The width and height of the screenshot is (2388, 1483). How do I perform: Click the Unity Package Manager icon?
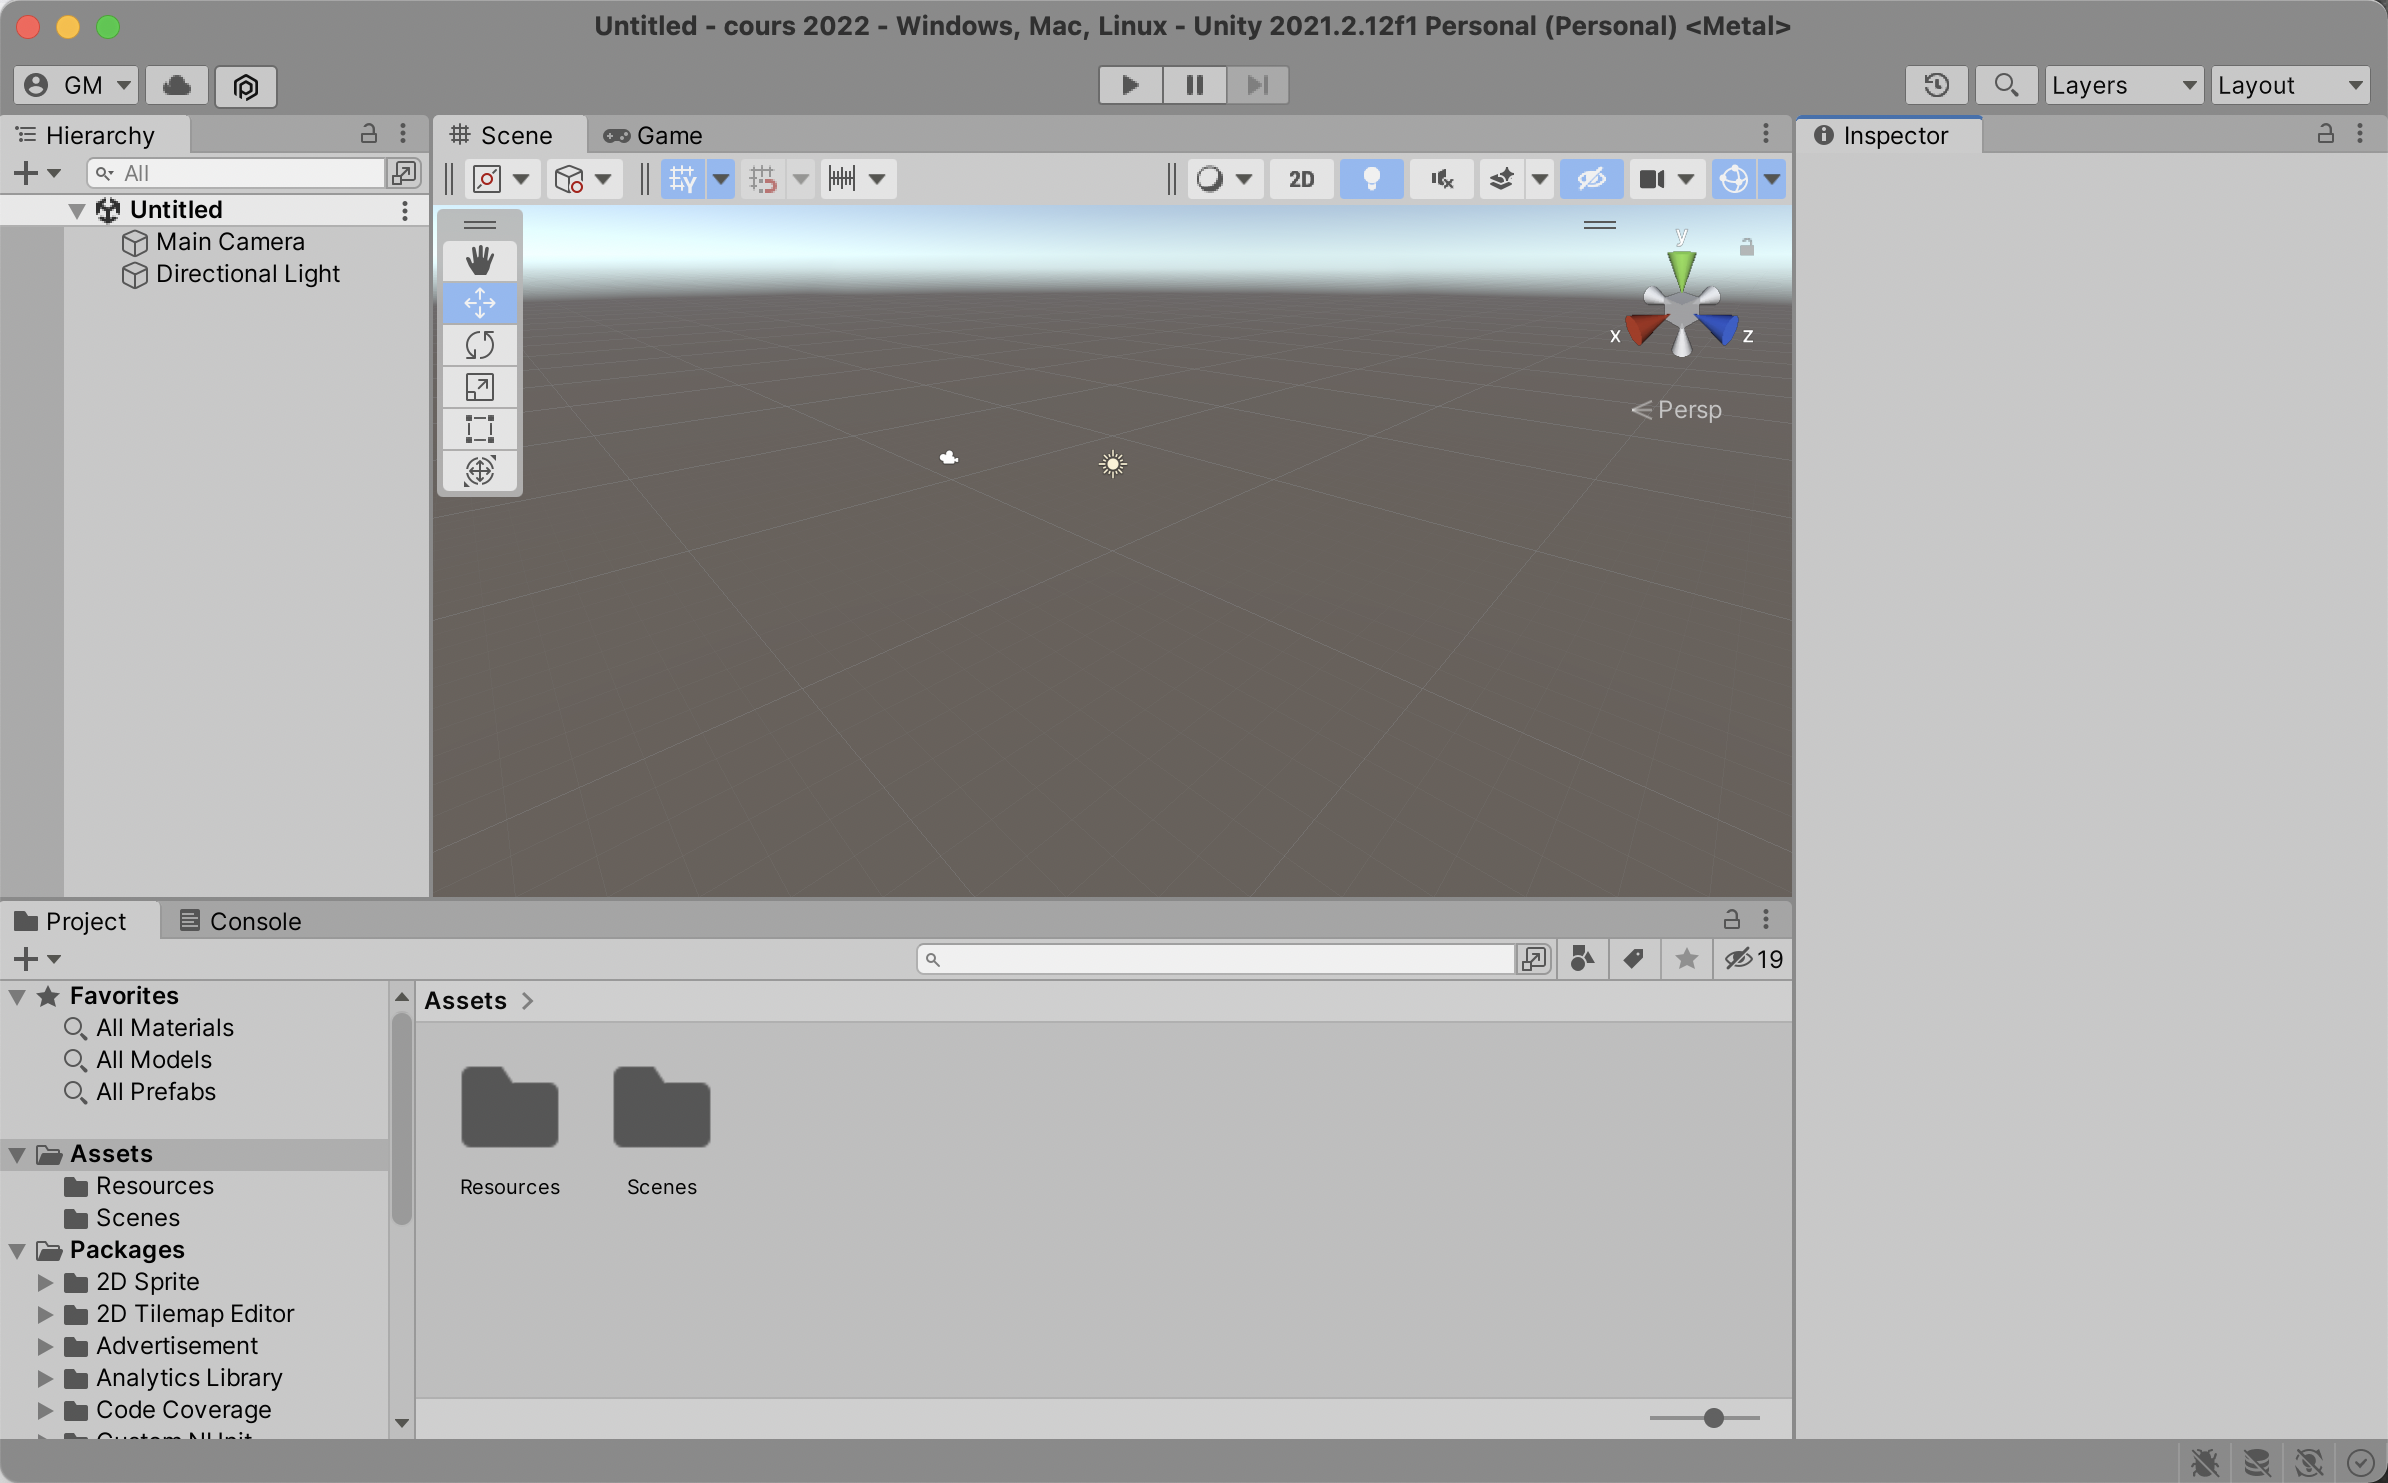(x=246, y=86)
